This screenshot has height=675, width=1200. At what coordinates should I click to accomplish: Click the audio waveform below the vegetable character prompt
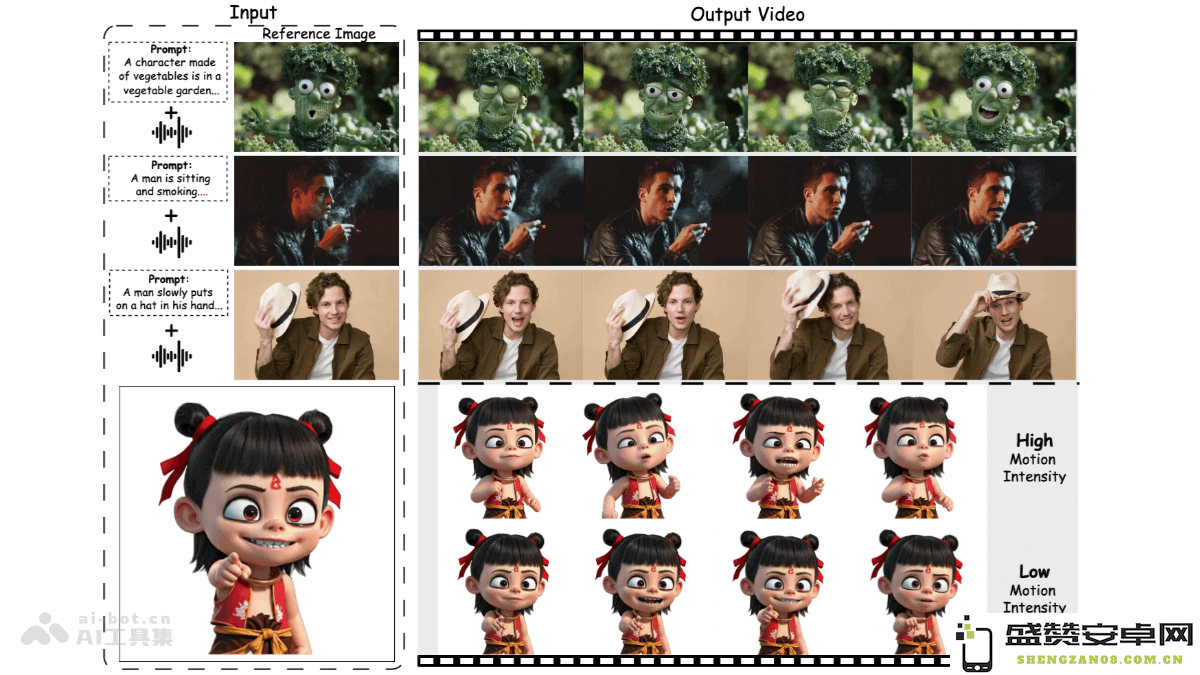coord(171,133)
